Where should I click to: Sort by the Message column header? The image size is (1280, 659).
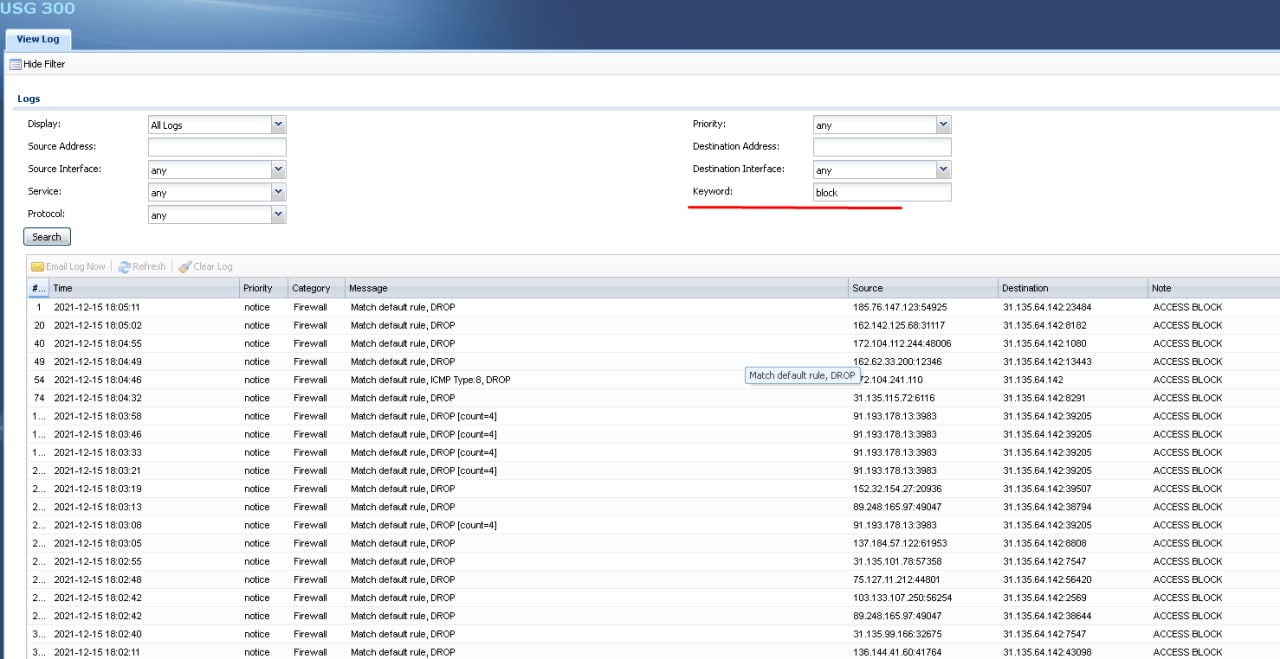coord(596,288)
